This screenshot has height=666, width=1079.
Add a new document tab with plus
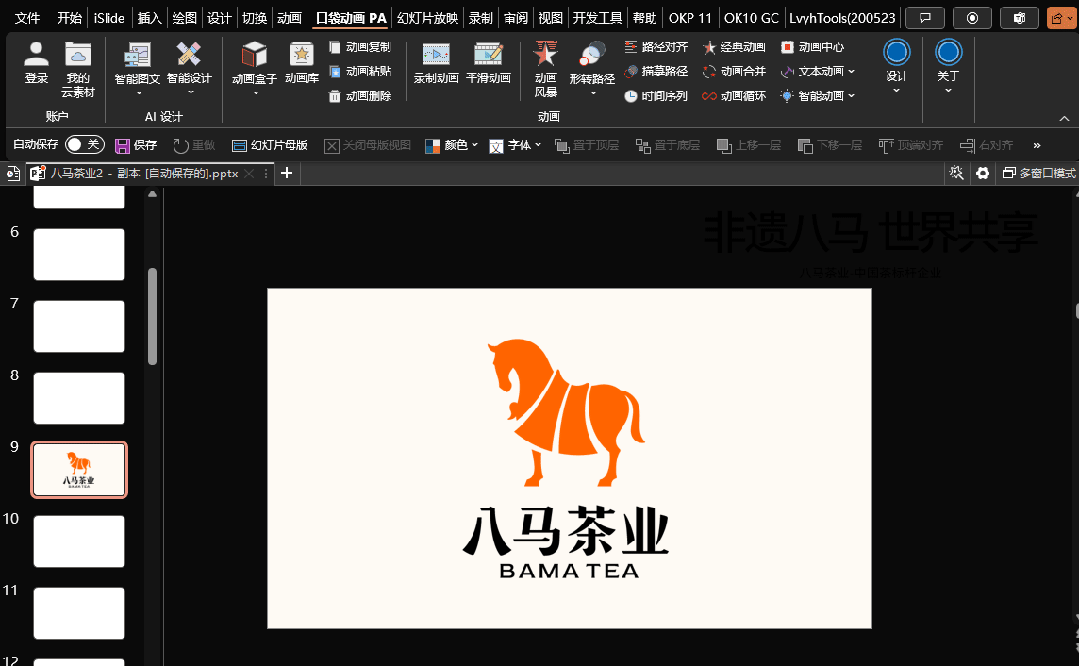click(x=287, y=173)
